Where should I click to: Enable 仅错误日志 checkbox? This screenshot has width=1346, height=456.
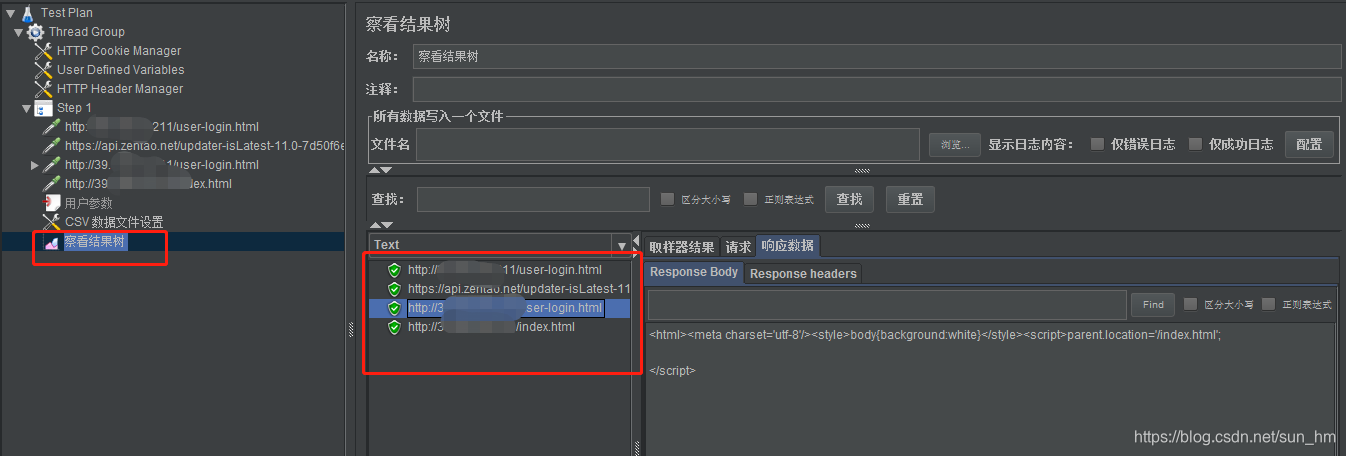(x=1098, y=144)
